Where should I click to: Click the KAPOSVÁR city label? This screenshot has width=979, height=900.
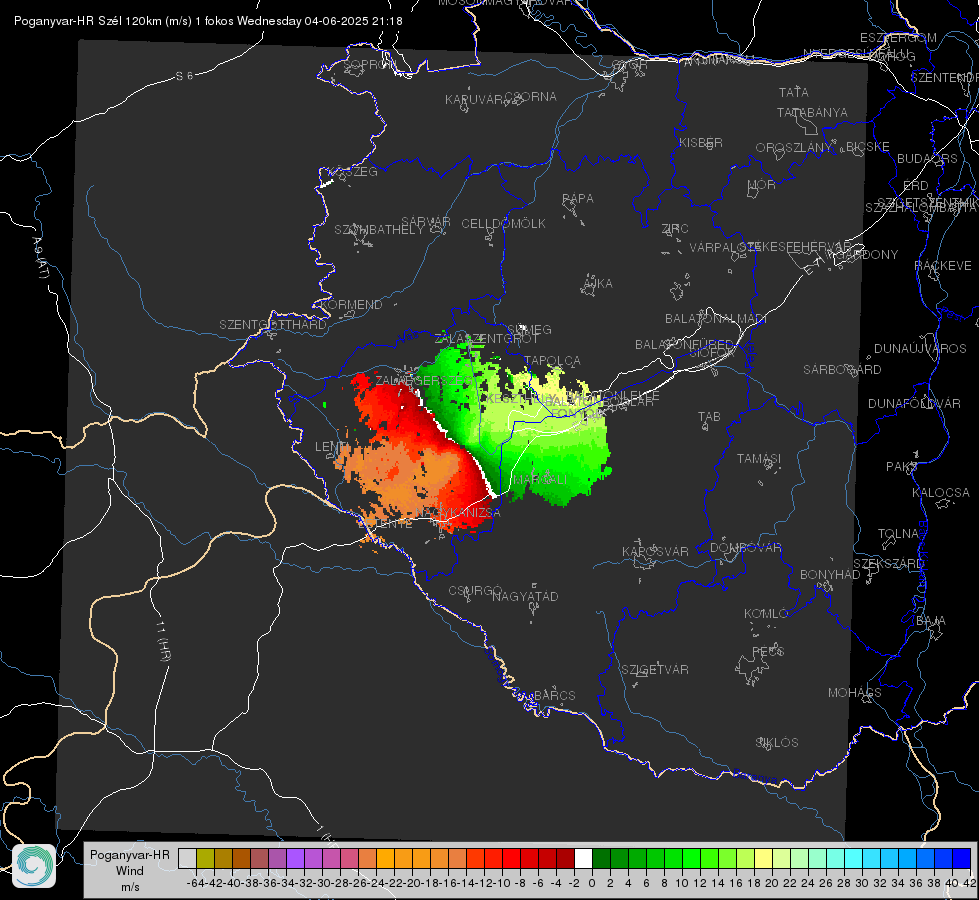655,551
